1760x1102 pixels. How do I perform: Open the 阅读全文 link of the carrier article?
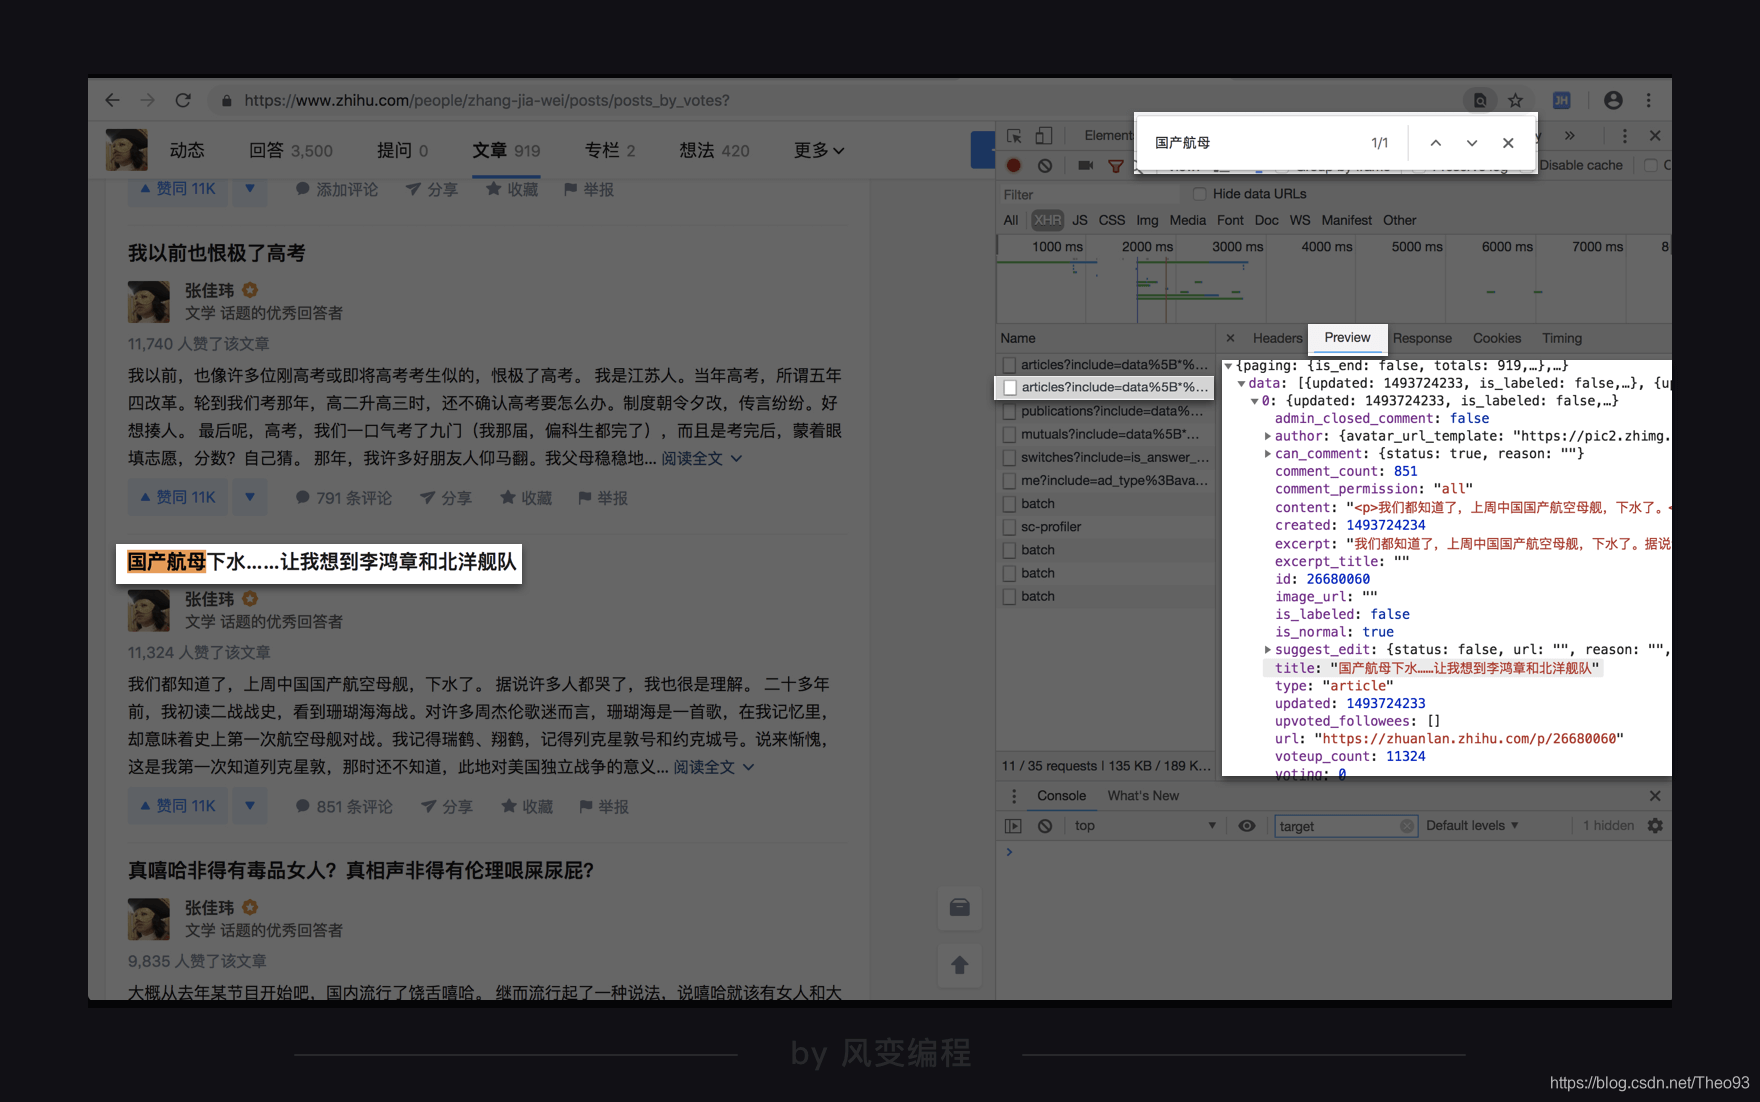703,767
